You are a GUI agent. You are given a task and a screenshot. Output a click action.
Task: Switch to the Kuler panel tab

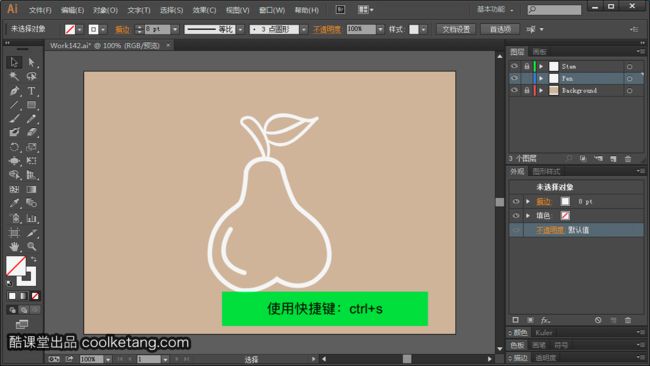click(543, 332)
